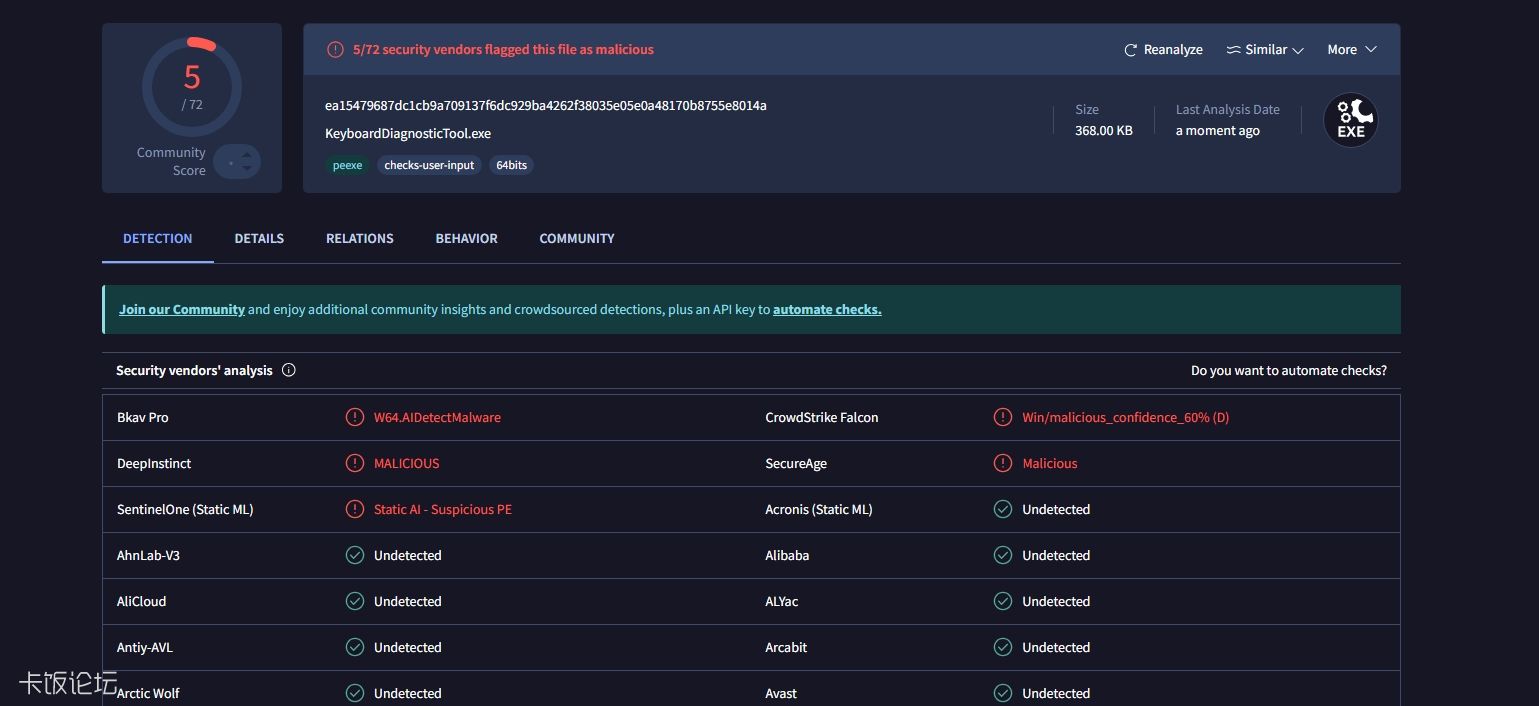The image size is (1539, 706).
Task: Click the Join our Community link
Action: click(181, 309)
